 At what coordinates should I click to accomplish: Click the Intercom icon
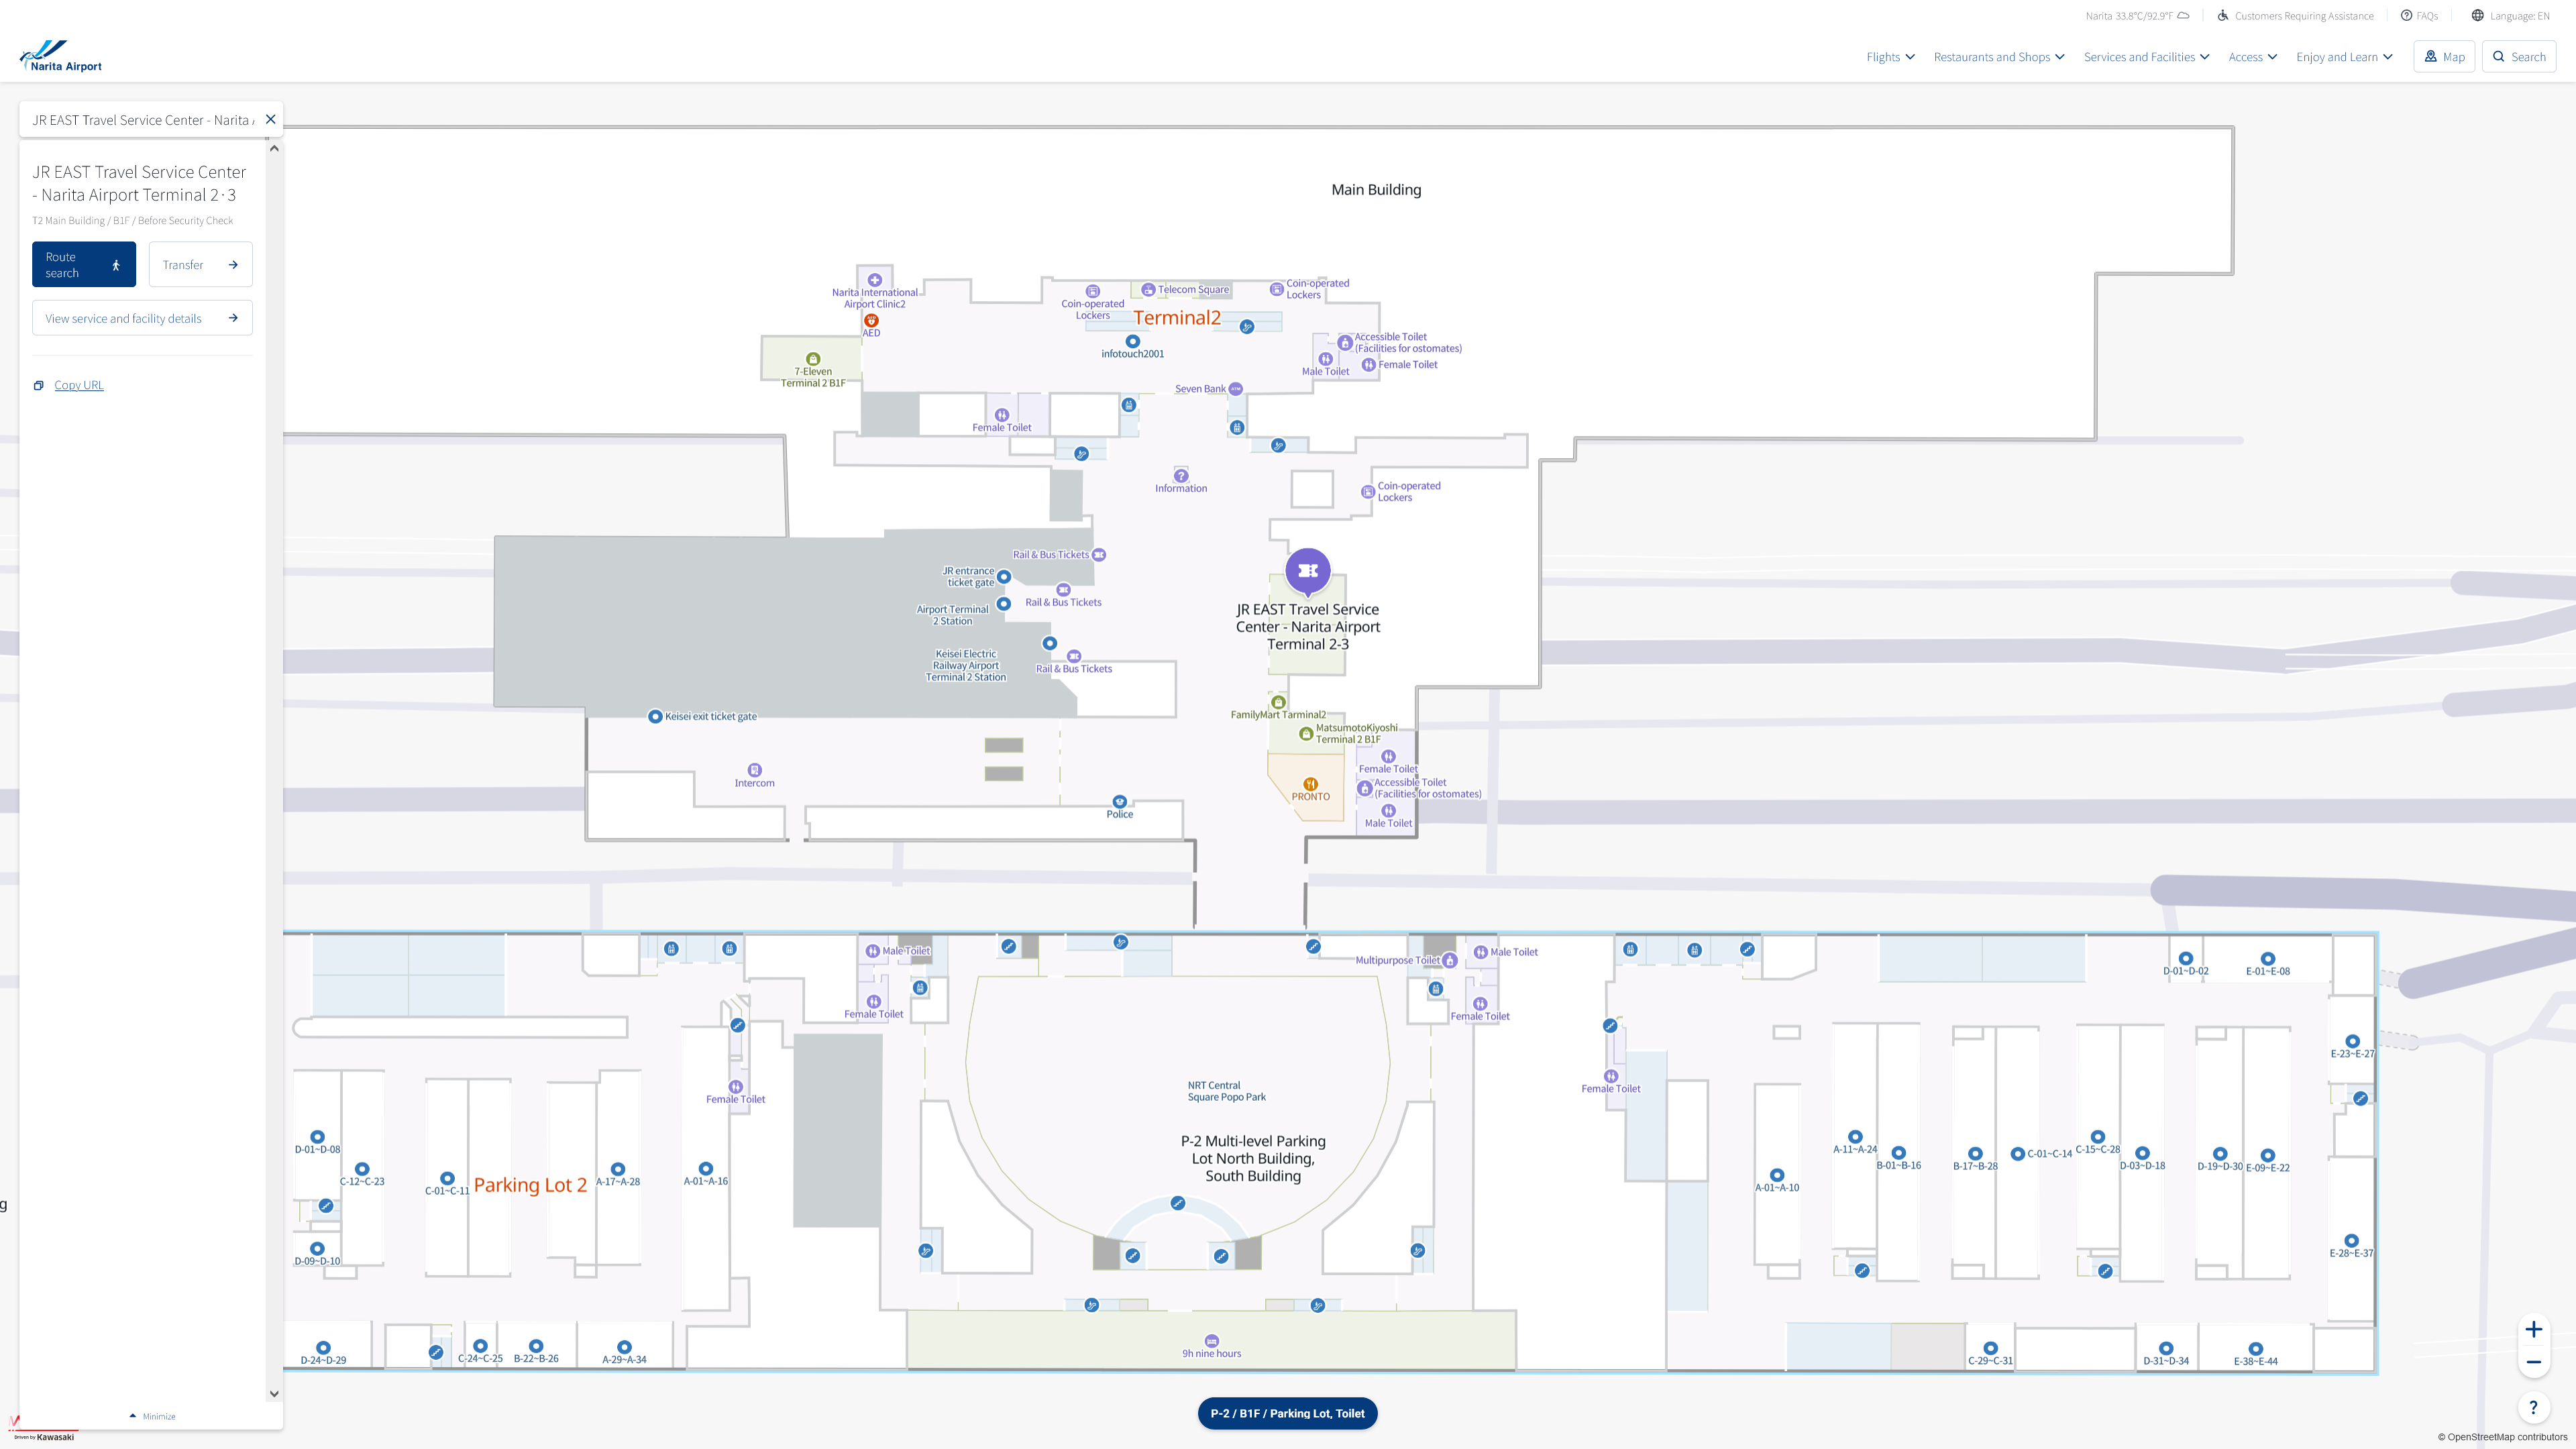[755, 770]
